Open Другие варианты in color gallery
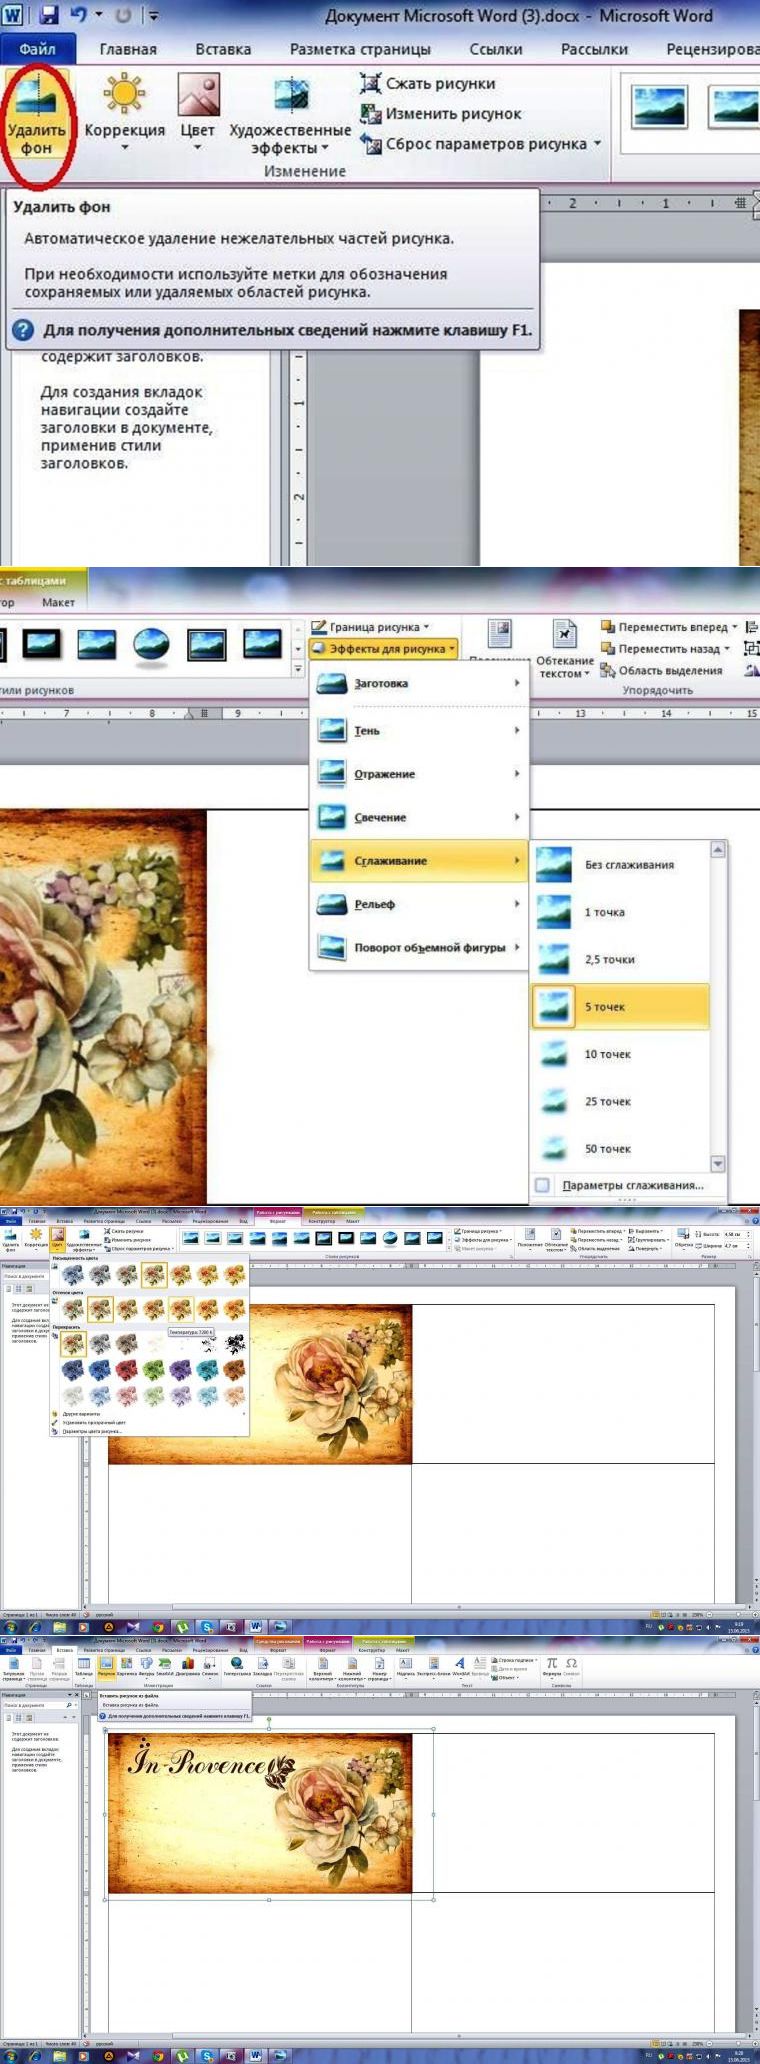Screen dimensions: 760x2064 [80, 1414]
